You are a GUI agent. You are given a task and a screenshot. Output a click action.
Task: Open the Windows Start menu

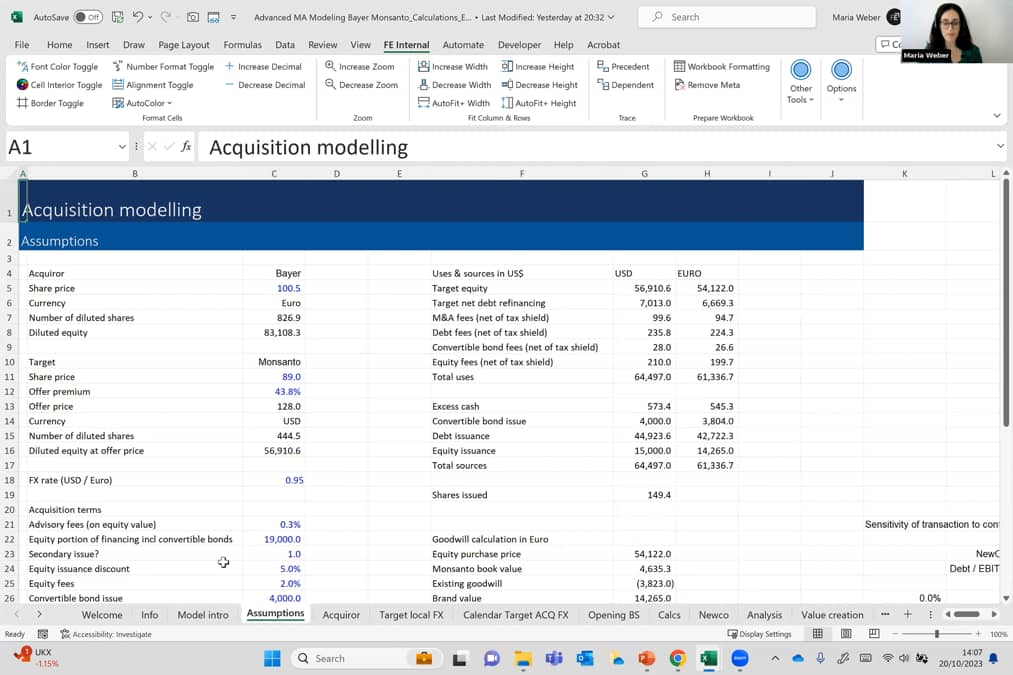coord(272,658)
